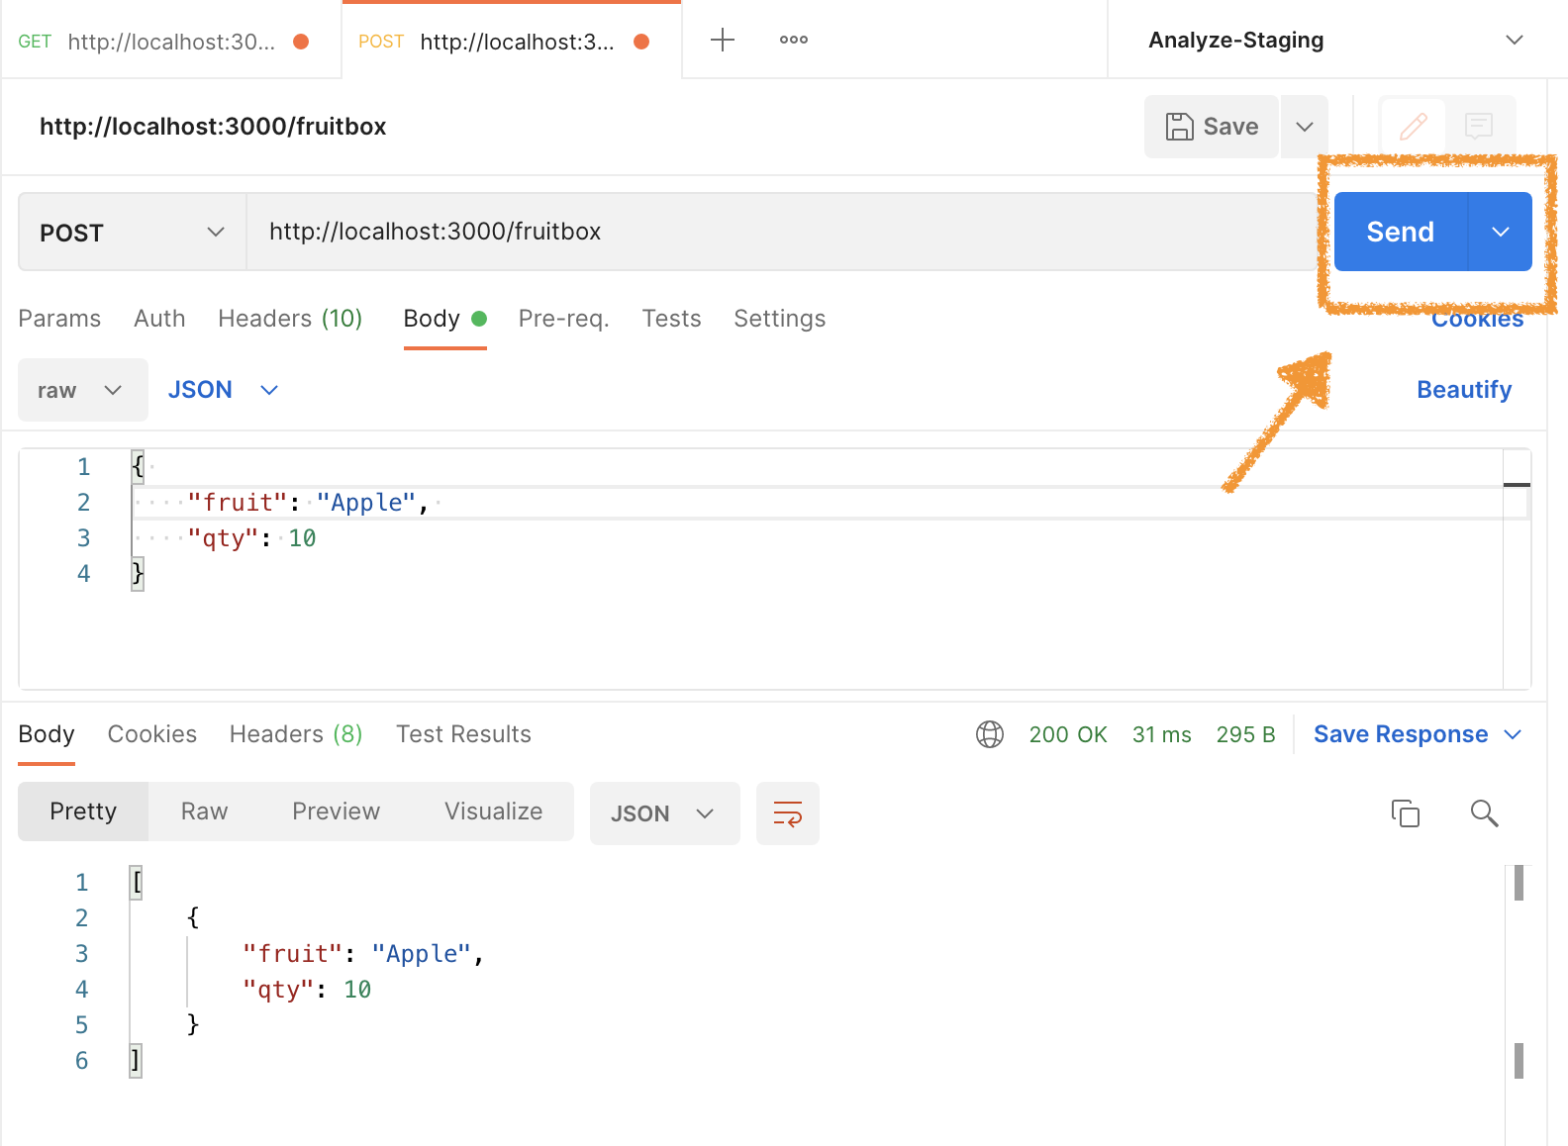Click Save Response

[1400, 735]
